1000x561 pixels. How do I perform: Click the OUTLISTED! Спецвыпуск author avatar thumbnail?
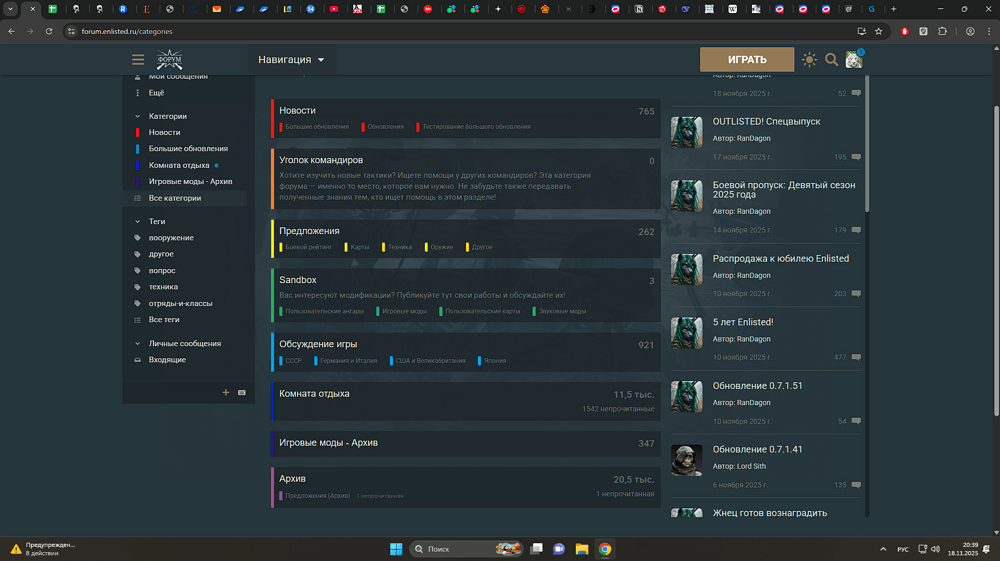pyautogui.click(x=686, y=132)
